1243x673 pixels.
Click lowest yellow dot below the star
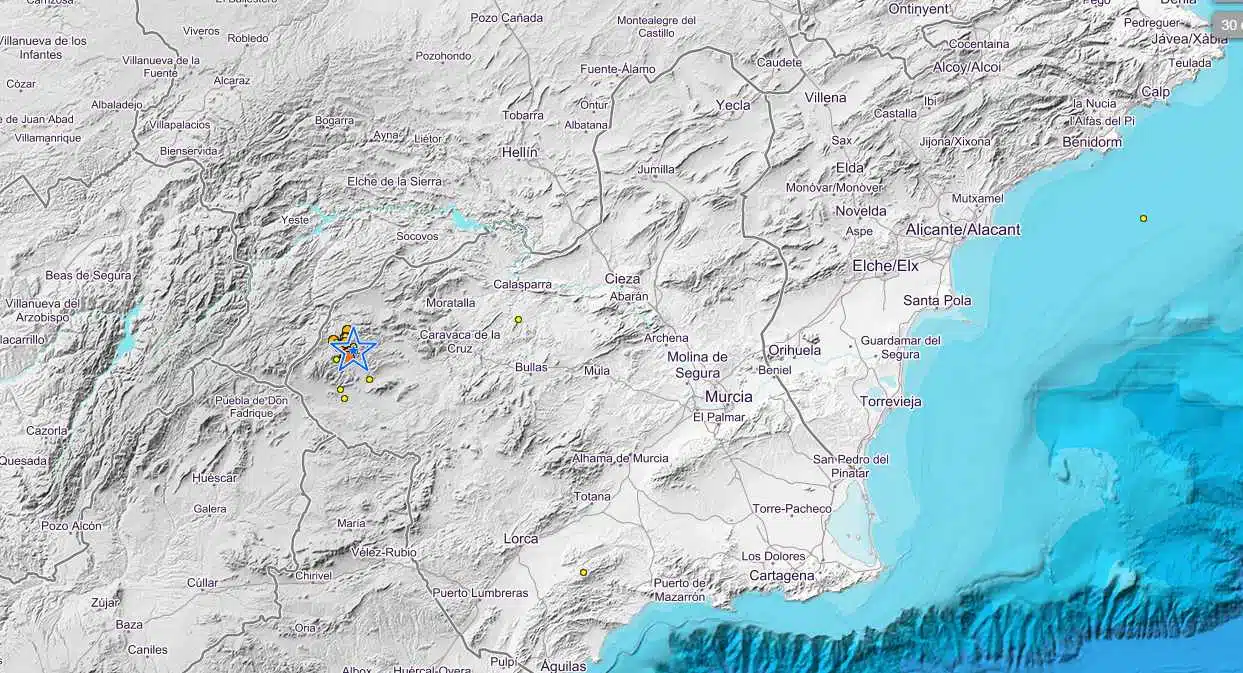(x=345, y=398)
